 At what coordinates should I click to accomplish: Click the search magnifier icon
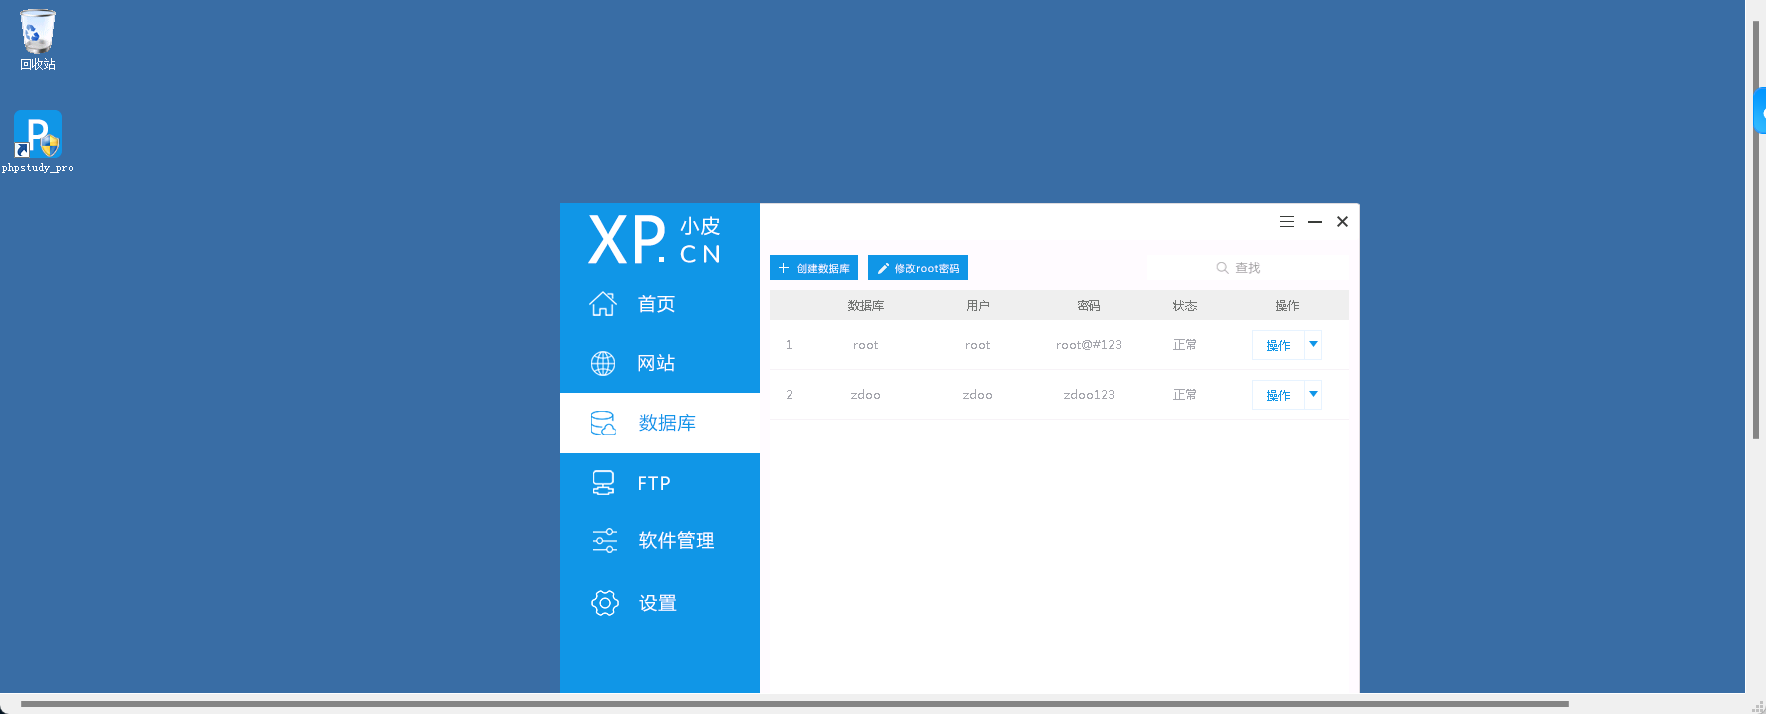click(1222, 268)
